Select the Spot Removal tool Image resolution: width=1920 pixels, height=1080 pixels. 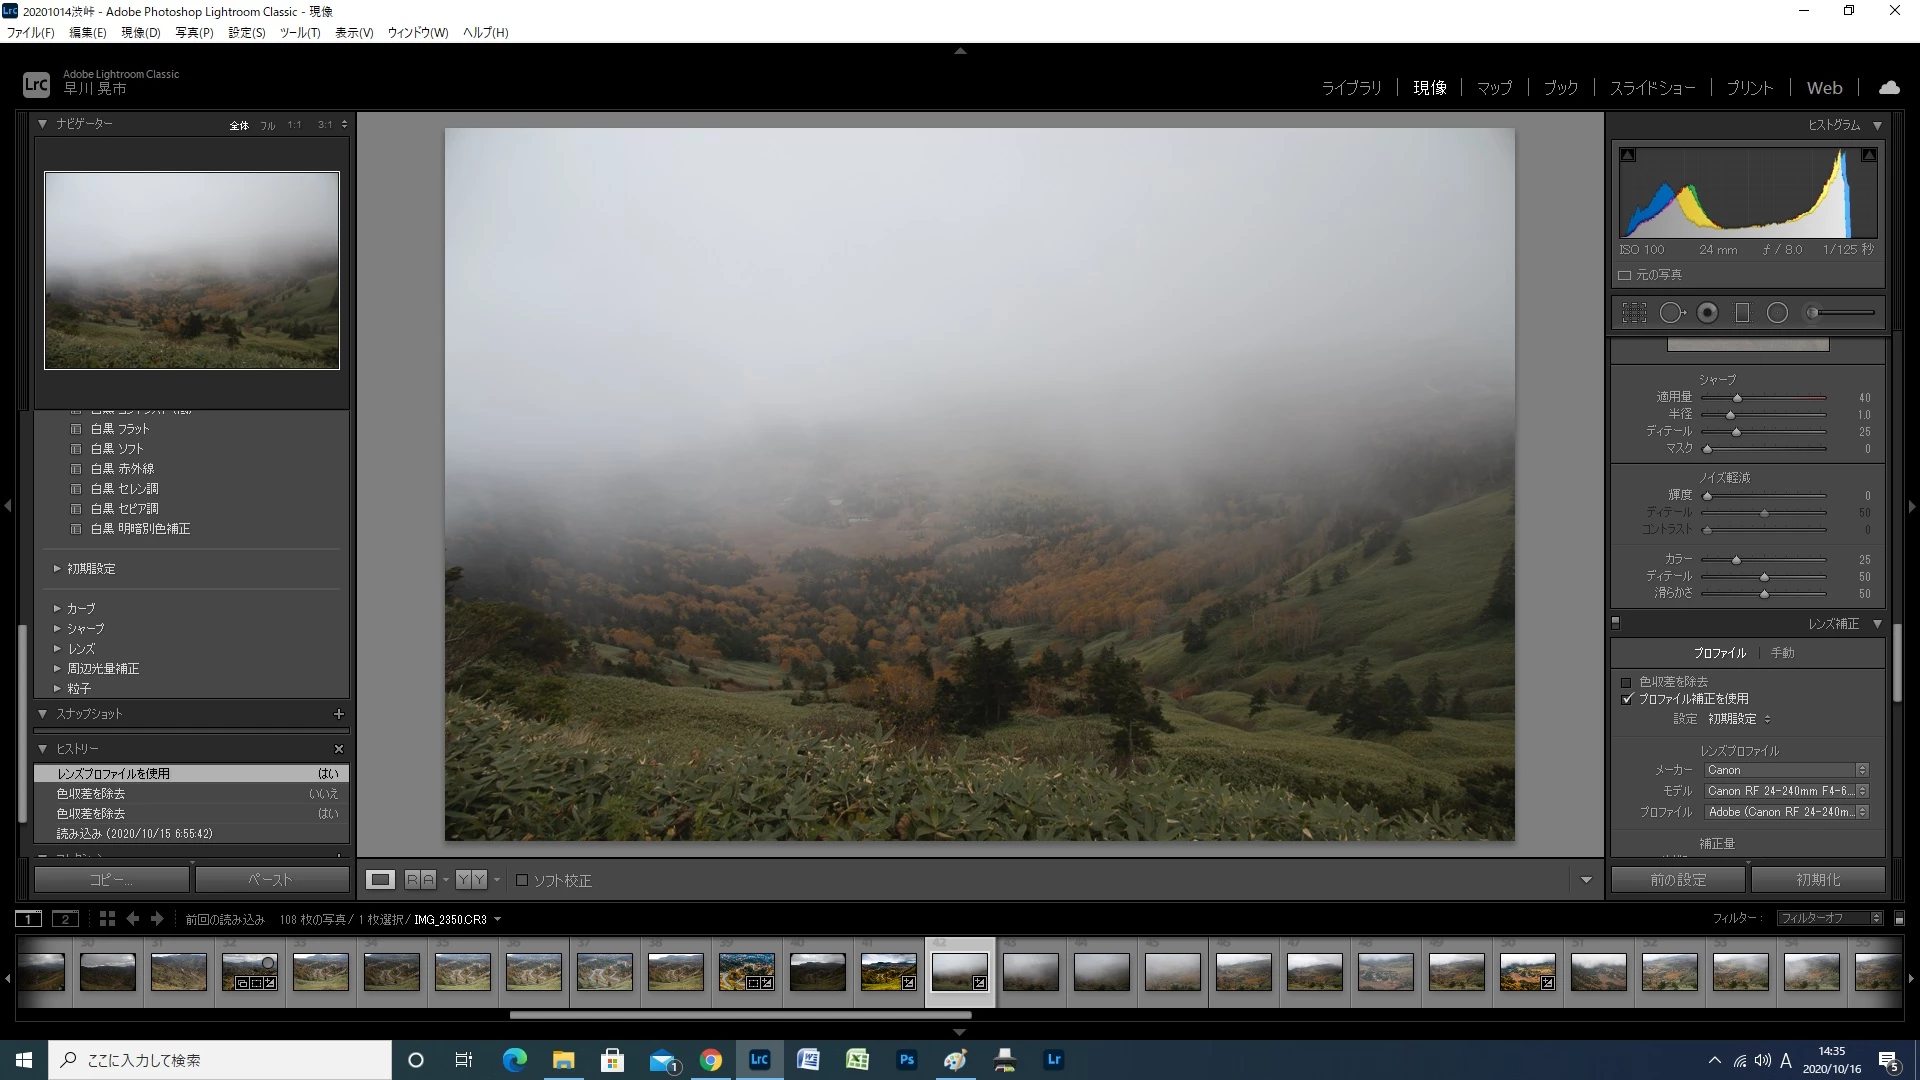1671,313
